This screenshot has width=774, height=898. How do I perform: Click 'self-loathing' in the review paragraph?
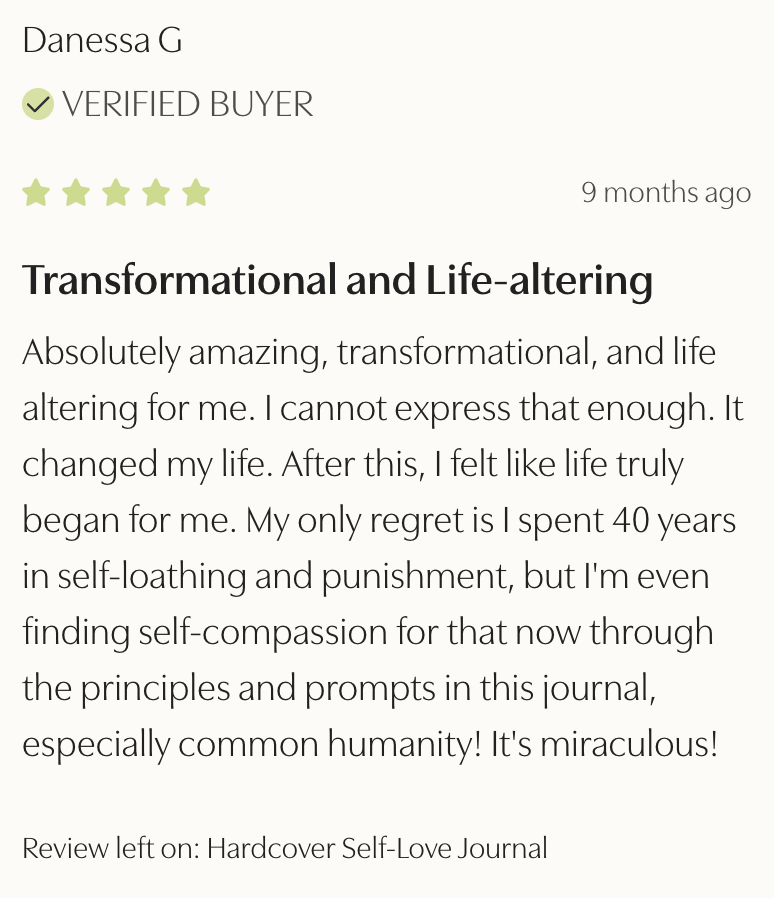135,576
